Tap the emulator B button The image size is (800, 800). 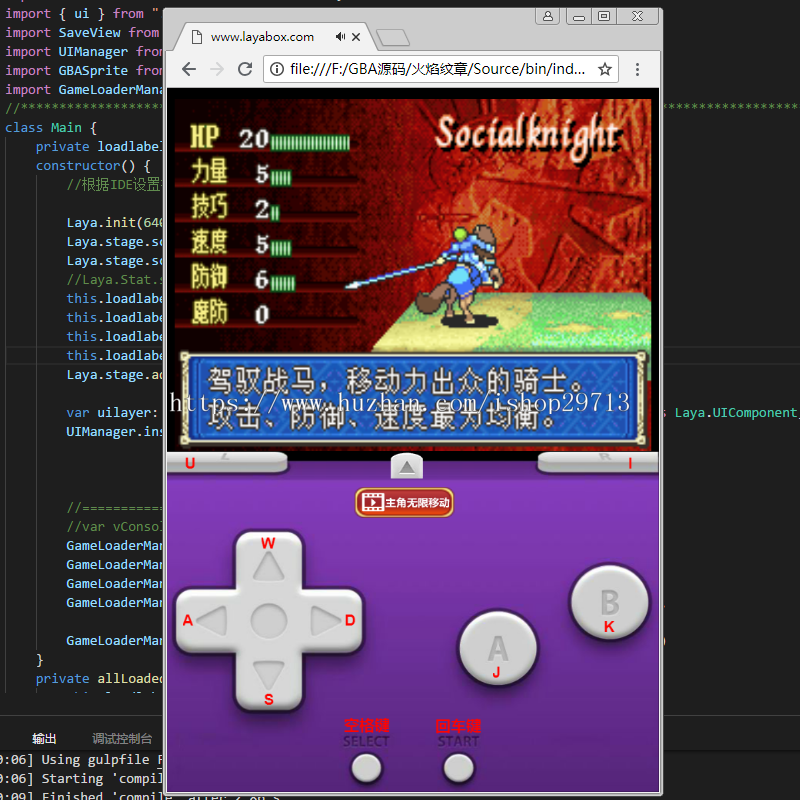pos(609,603)
